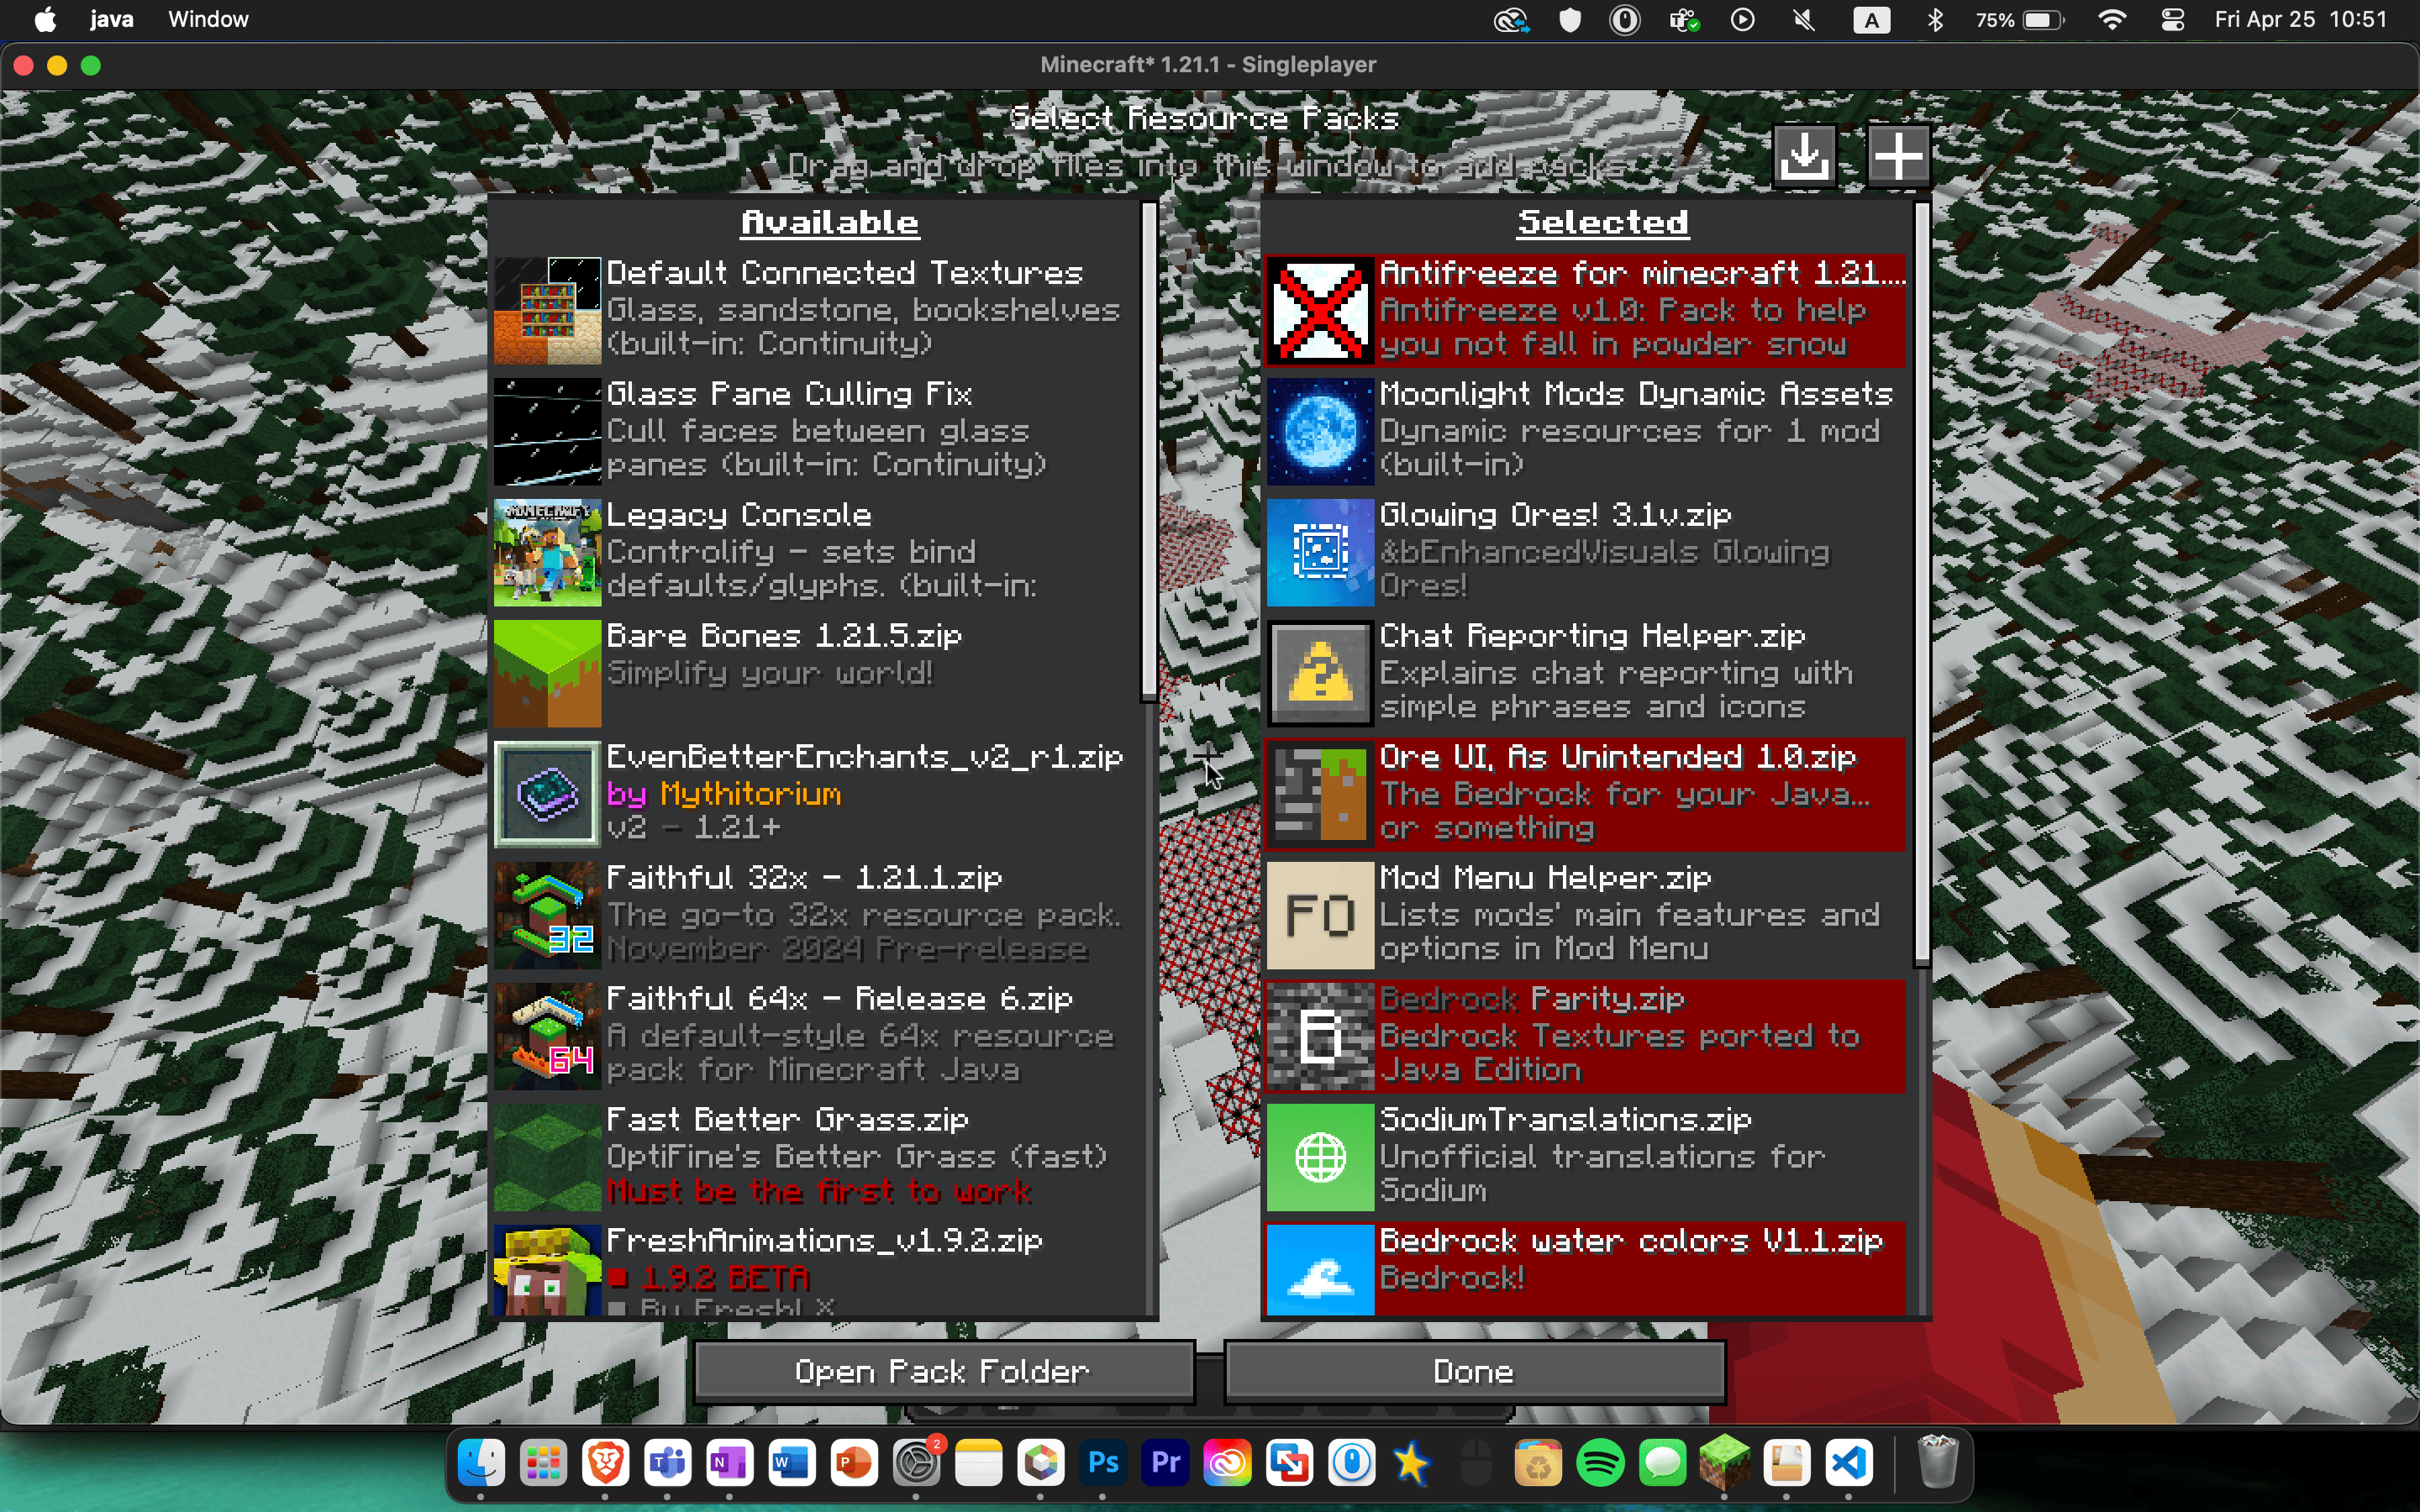The height and width of the screenshot is (1512, 2420).
Task: Select Faithful 32x pack icon
Action: click(547, 915)
